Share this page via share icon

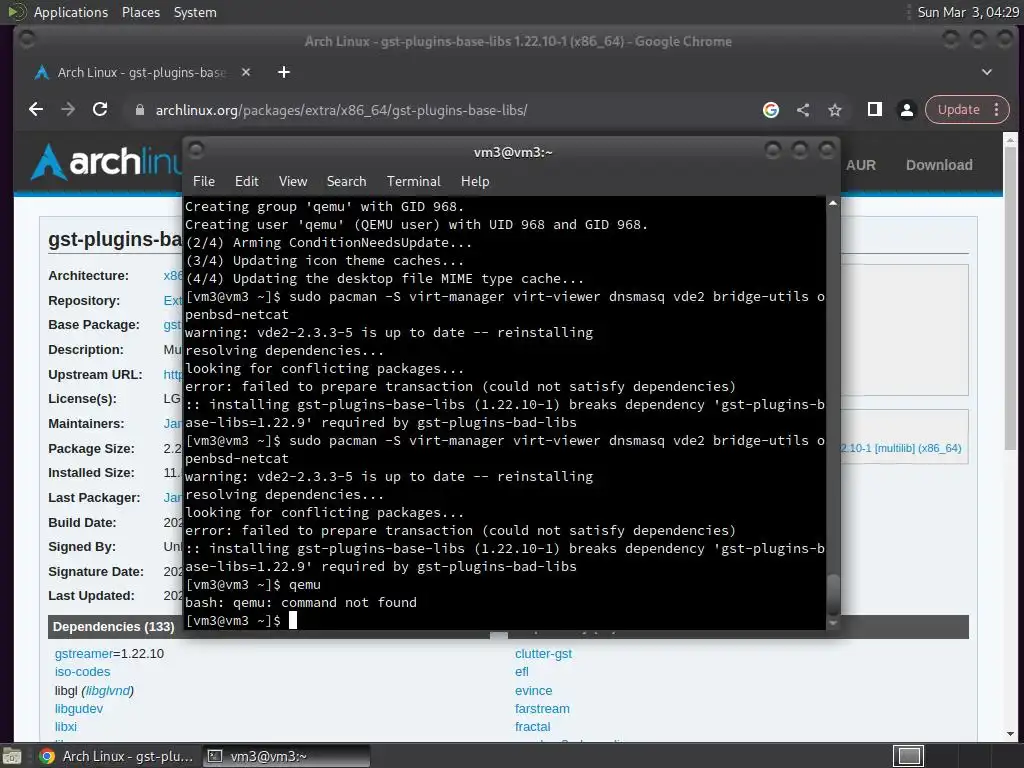click(x=803, y=110)
